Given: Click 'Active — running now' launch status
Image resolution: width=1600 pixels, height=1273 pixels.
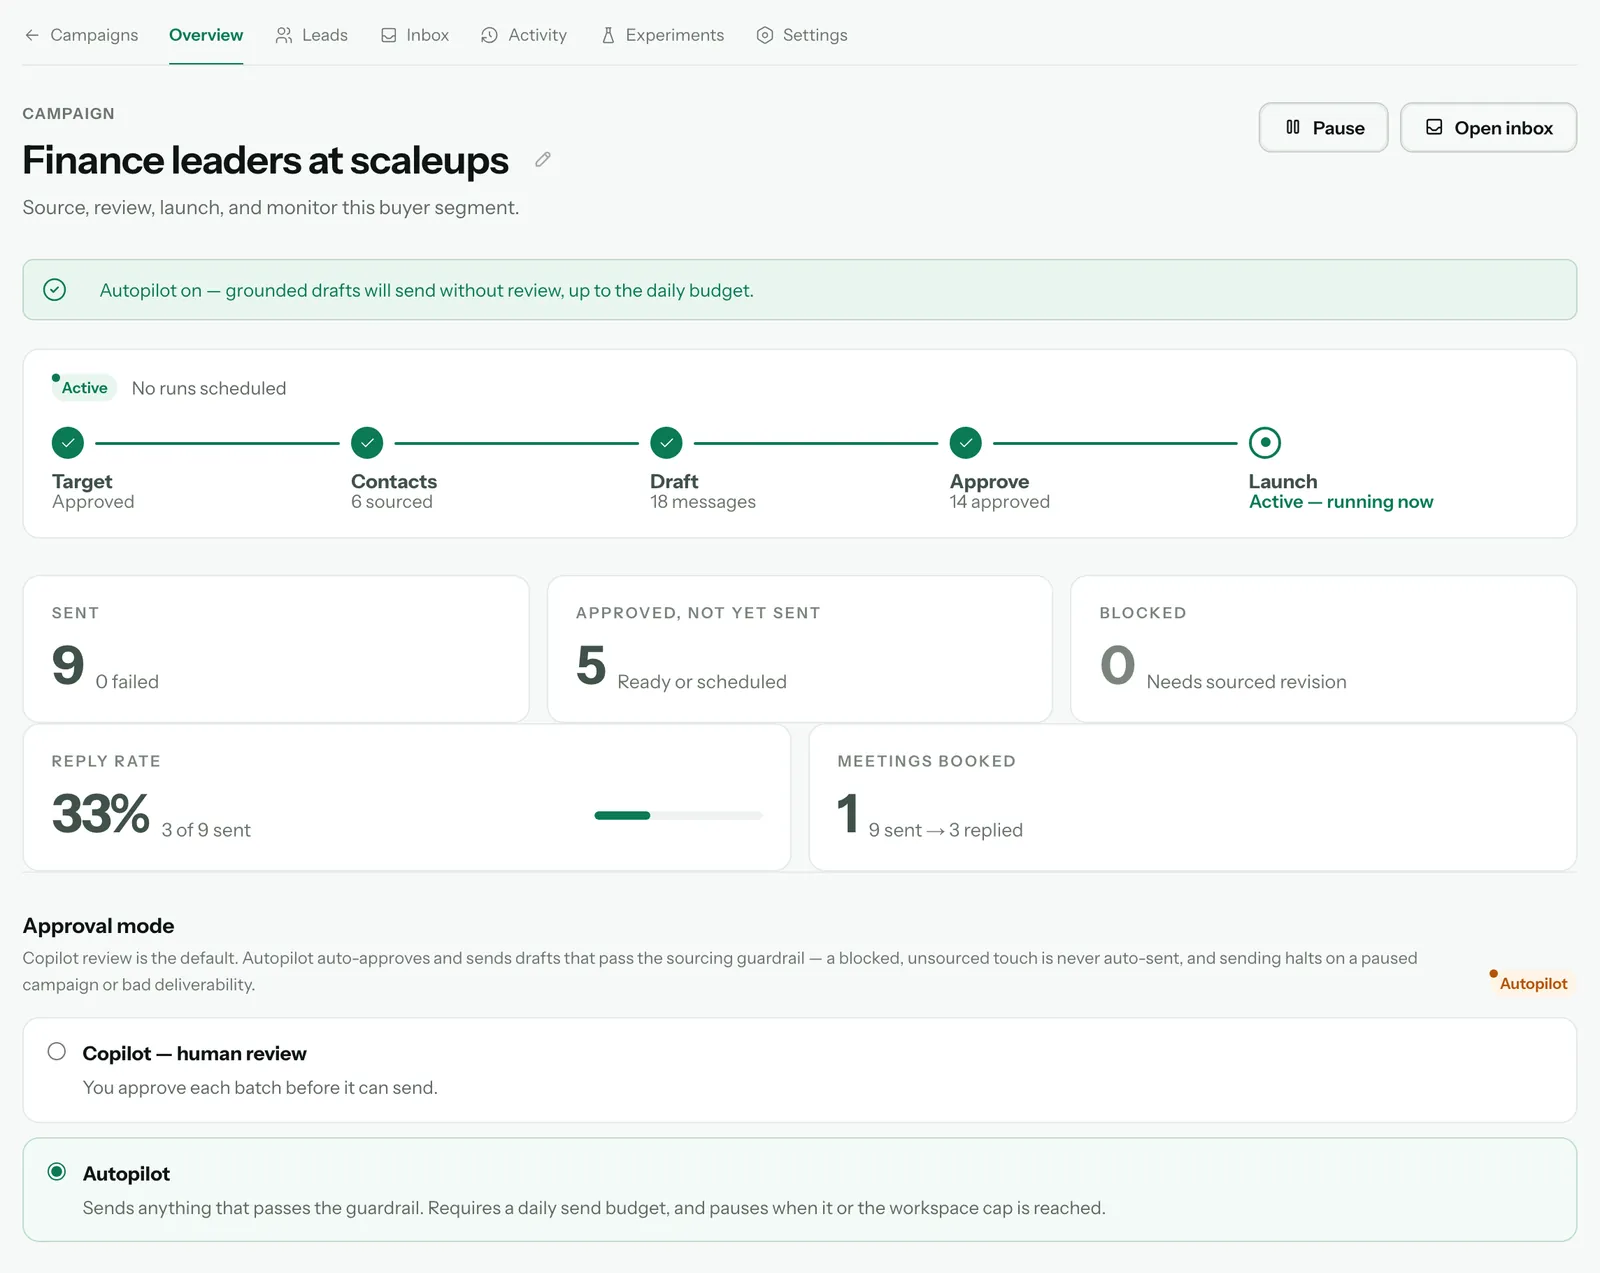Looking at the screenshot, I should pos(1341,502).
